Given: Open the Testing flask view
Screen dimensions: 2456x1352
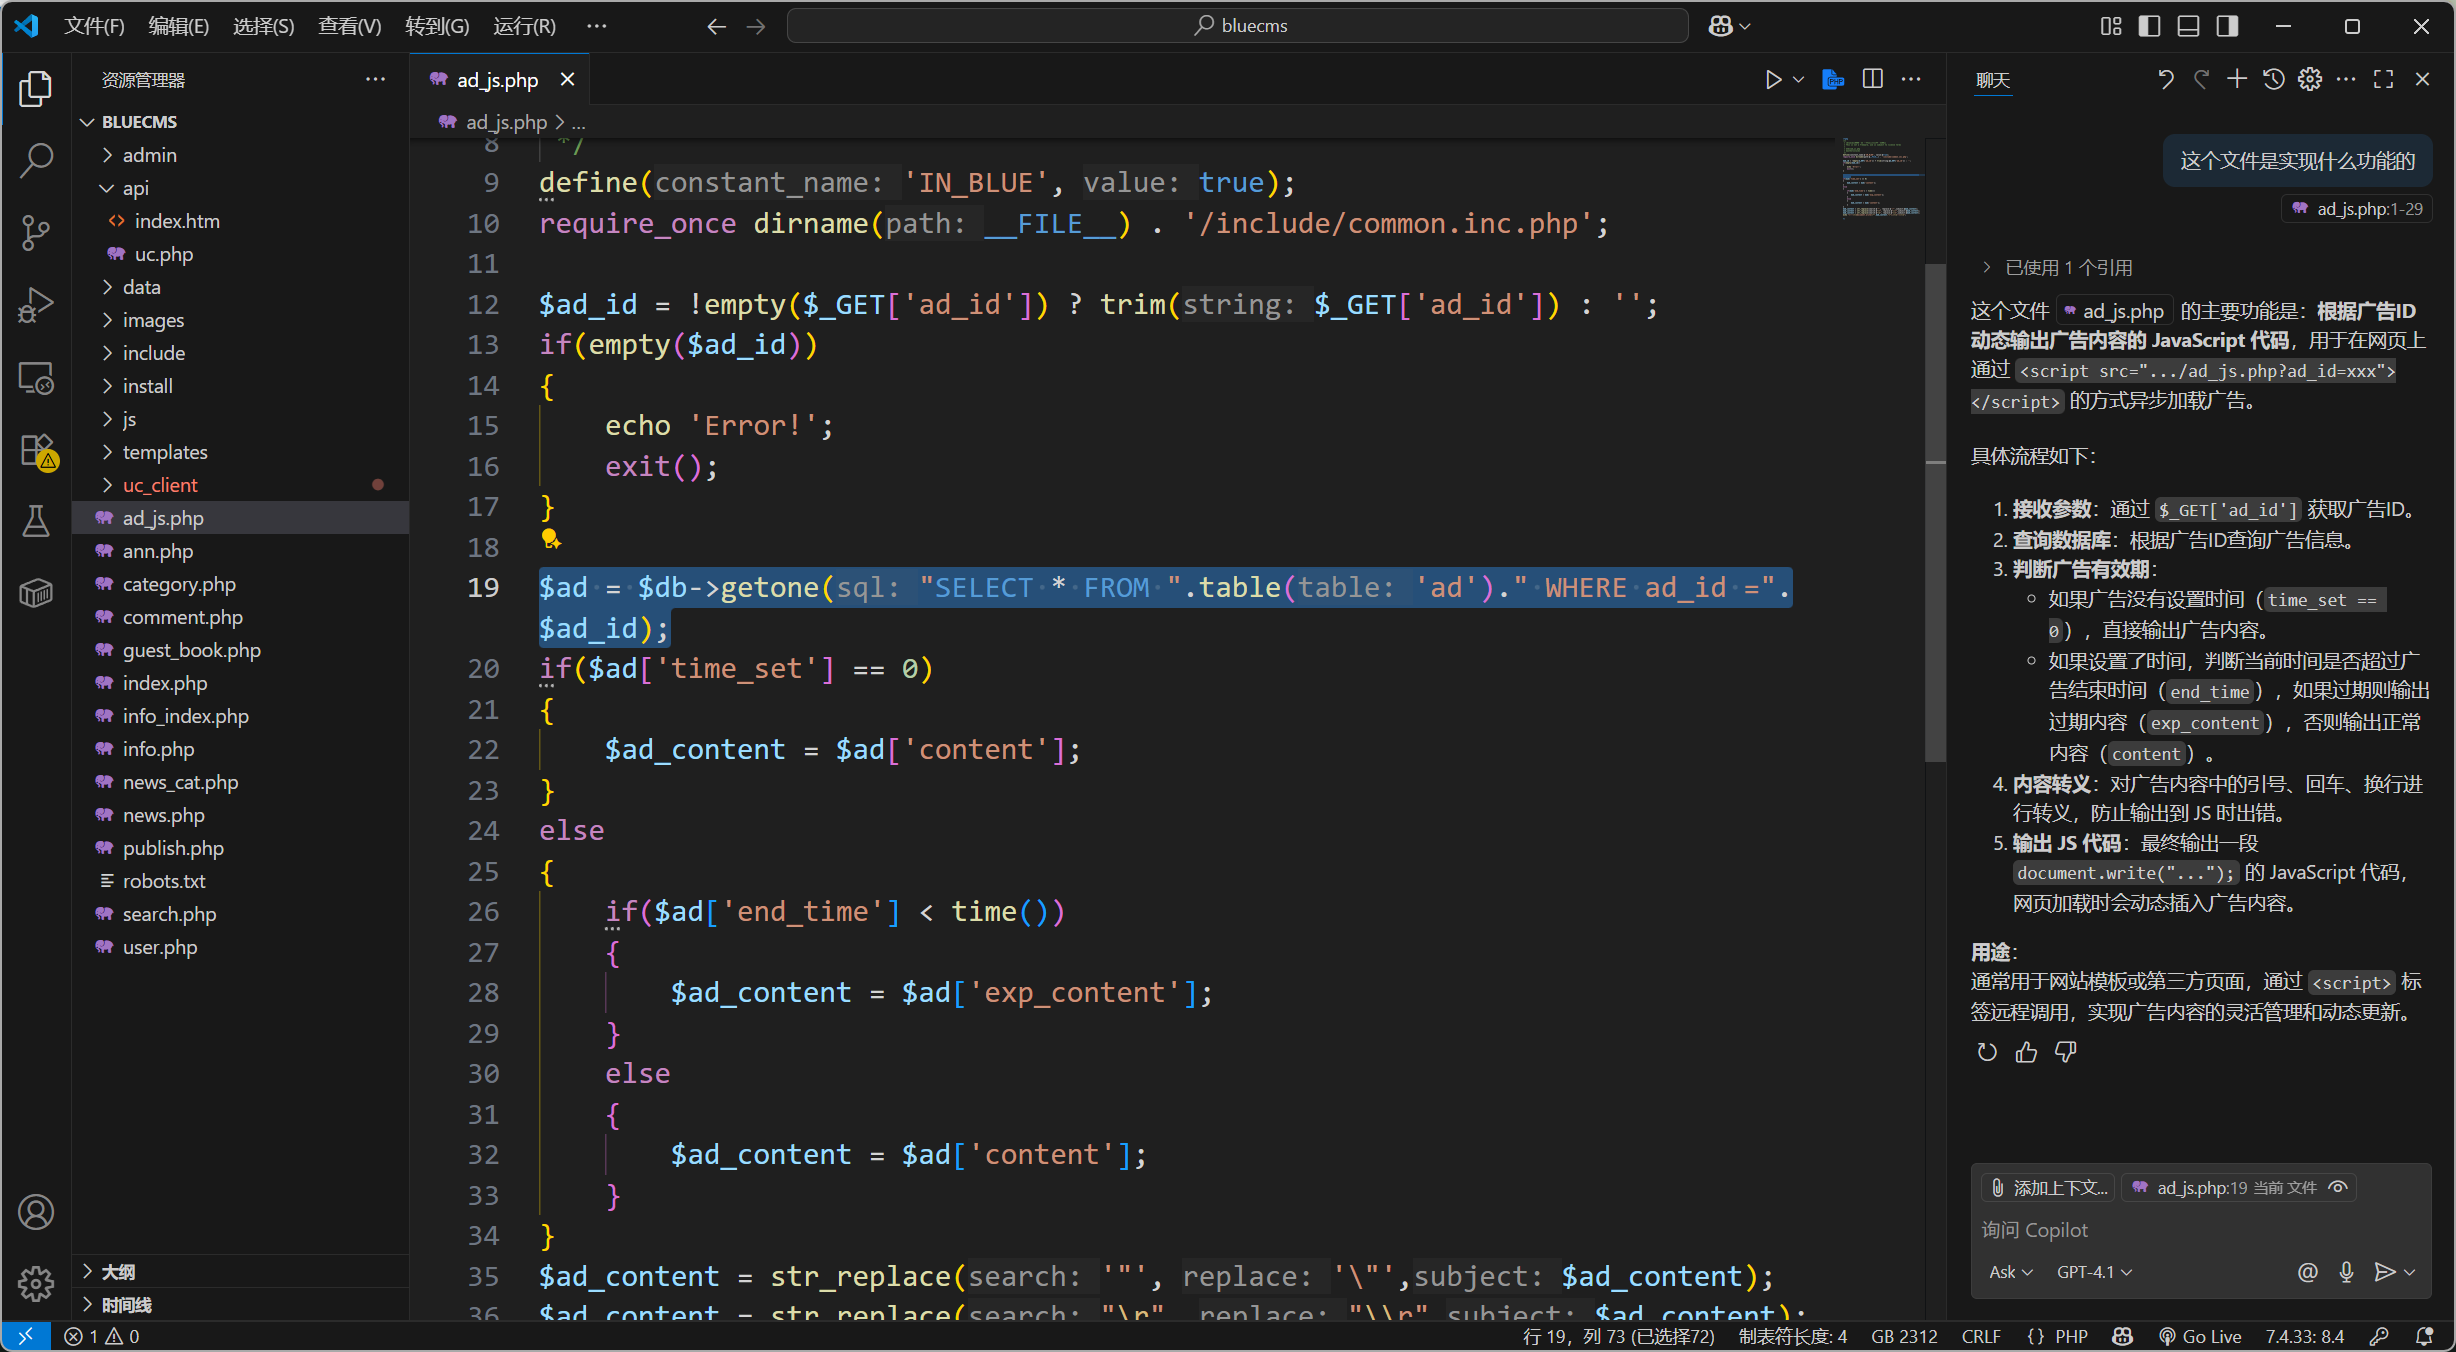Looking at the screenshot, I should coord(36,521).
